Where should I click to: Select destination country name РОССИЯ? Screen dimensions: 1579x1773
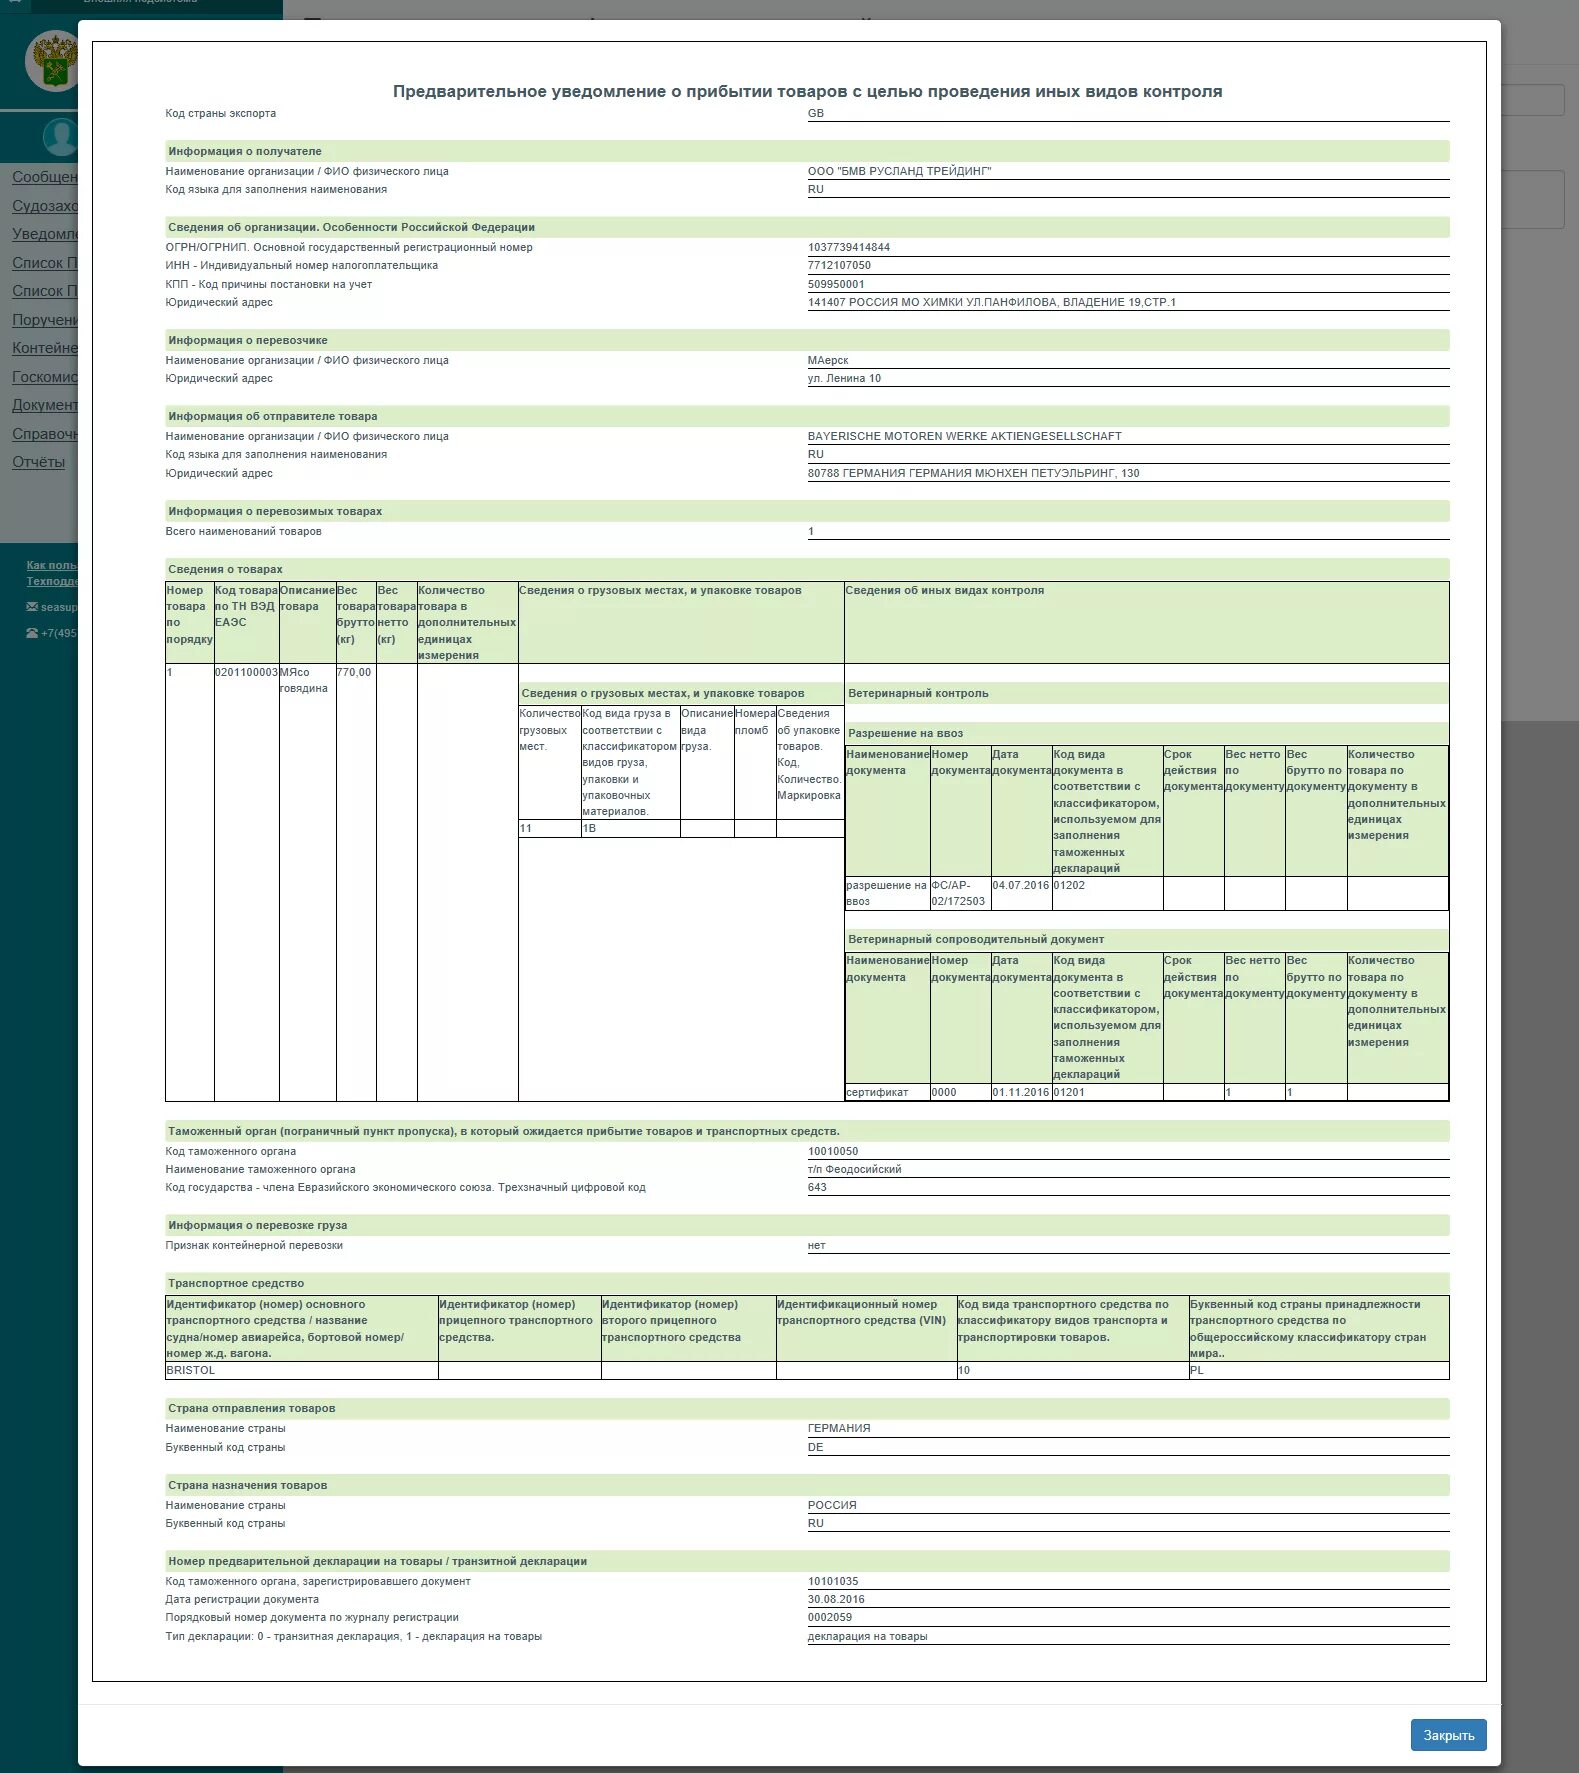tap(832, 1505)
